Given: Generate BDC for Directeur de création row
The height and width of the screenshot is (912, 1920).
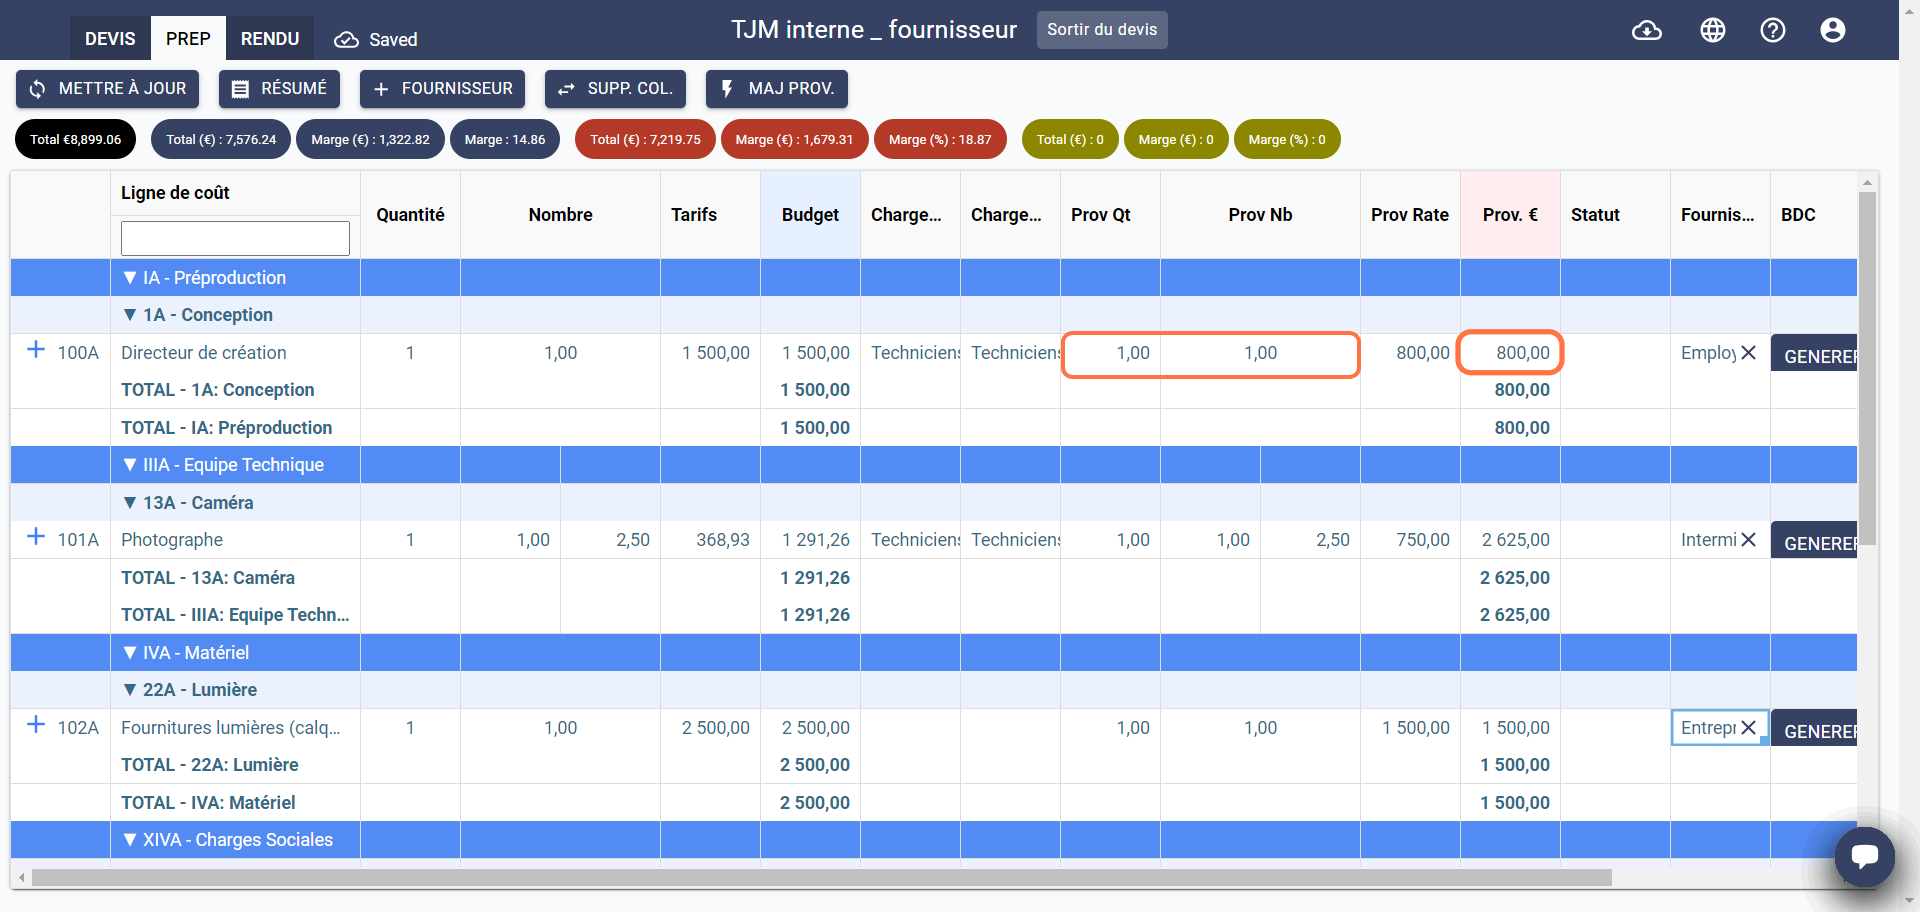Looking at the screenshot, I should pyautogui.click(x=1814, y=354).
